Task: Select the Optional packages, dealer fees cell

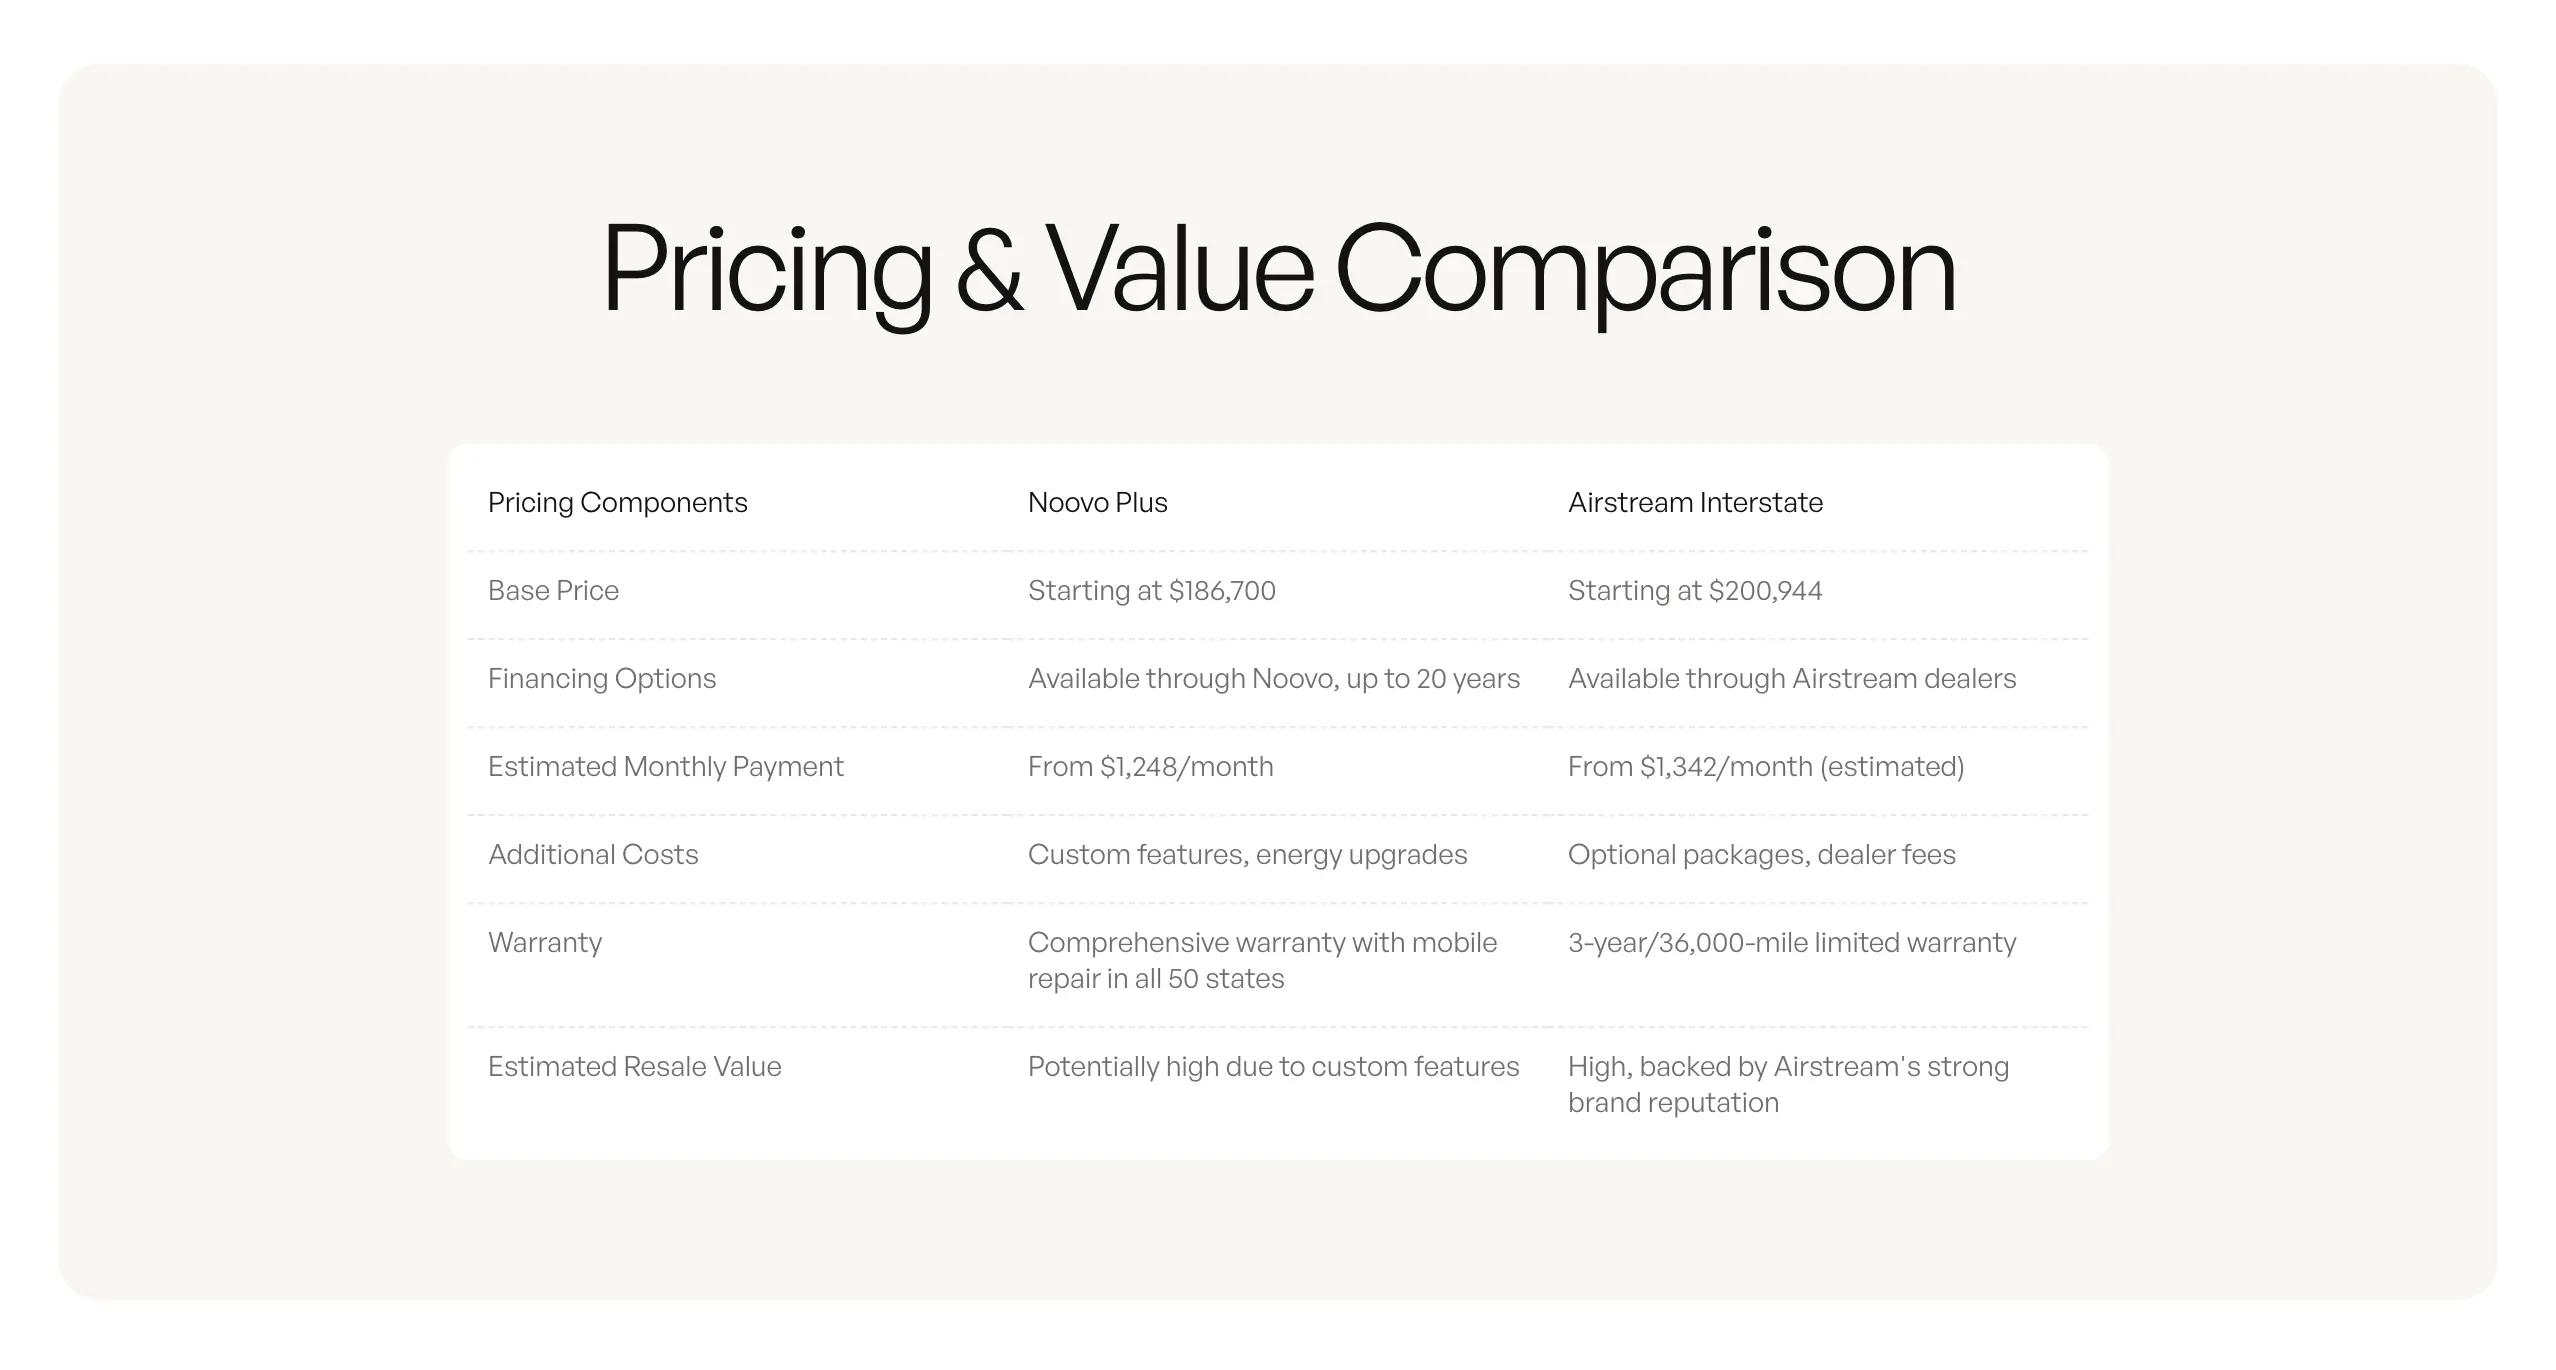Action: click(x=1762, y=854)
